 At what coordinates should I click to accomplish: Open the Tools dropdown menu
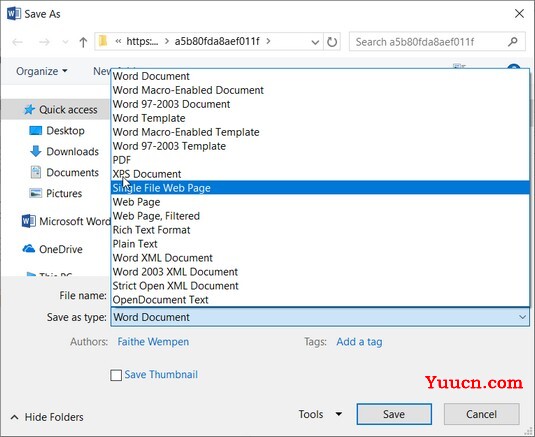coord(320,414)
